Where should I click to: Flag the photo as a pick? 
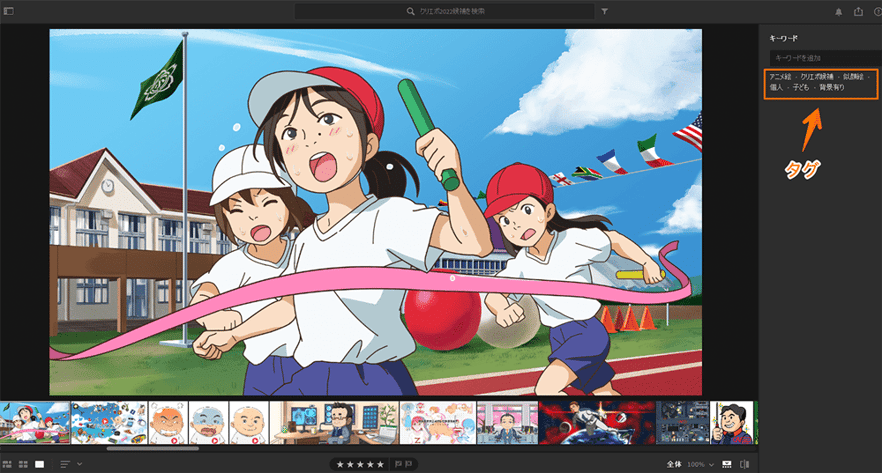pos(398,464)
